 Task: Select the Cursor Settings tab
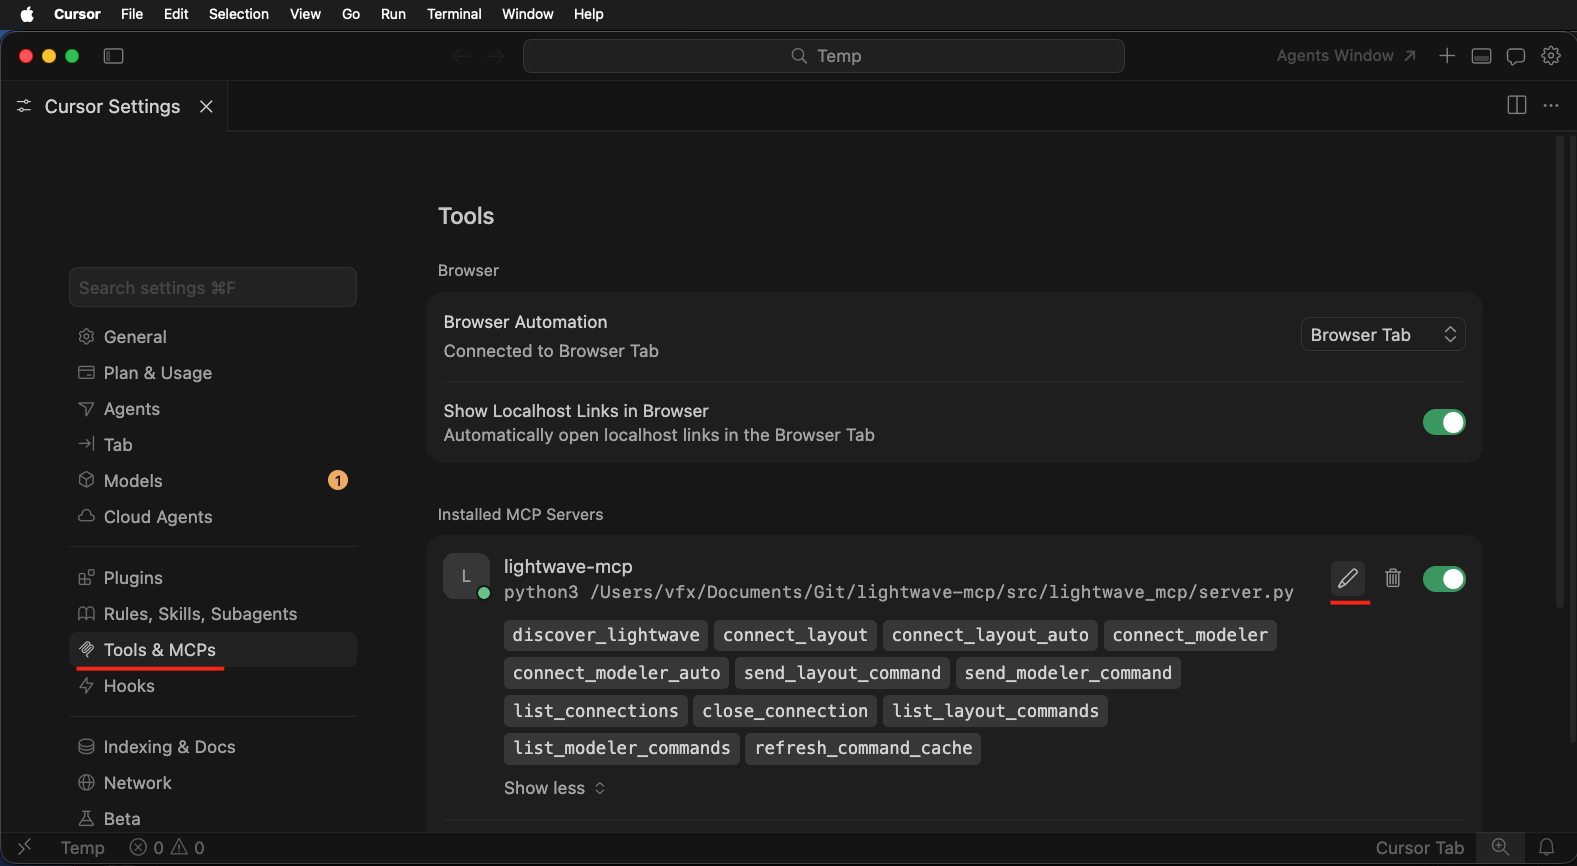113,106
